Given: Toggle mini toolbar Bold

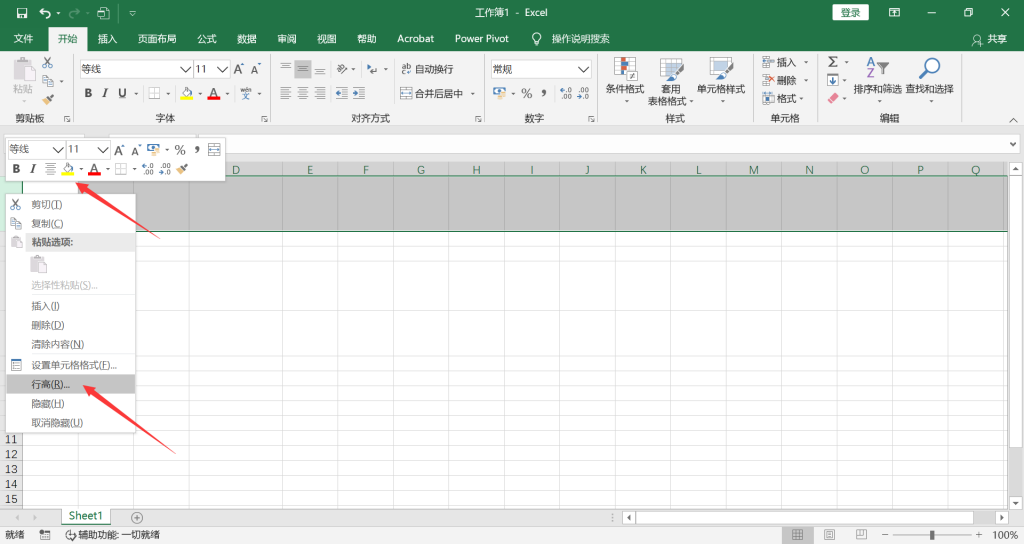Looking at the screenshot, I should [x=16, y=169].
